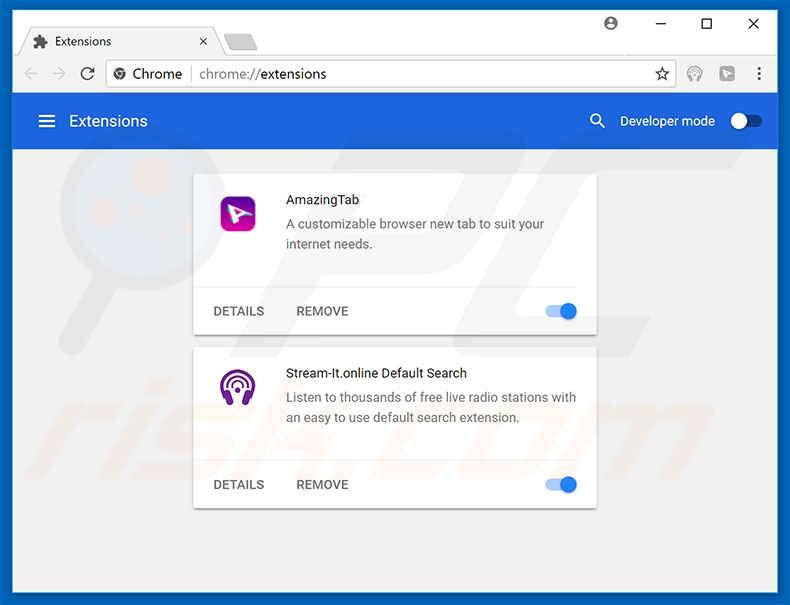Reload the current page

pyautogui.click(x=88, y=74)
